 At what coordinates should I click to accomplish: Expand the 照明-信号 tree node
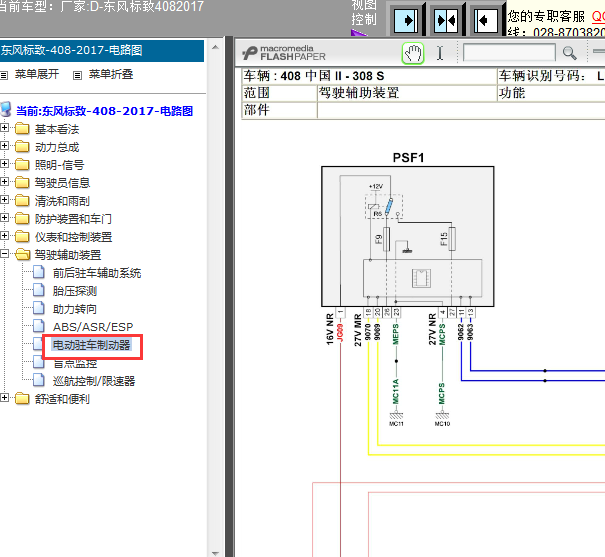click(4, 164)
